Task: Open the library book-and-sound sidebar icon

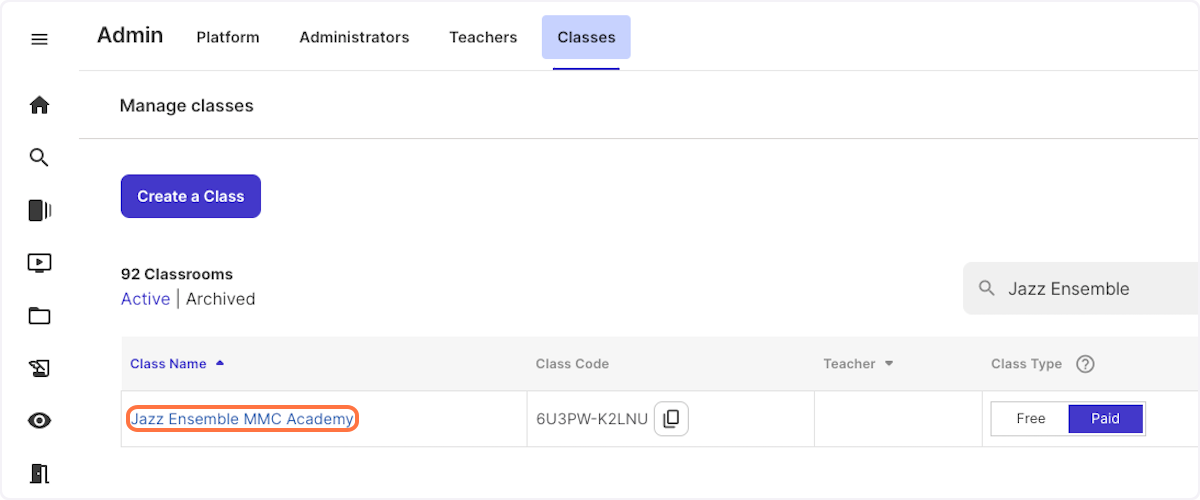Action: (39, 210)
